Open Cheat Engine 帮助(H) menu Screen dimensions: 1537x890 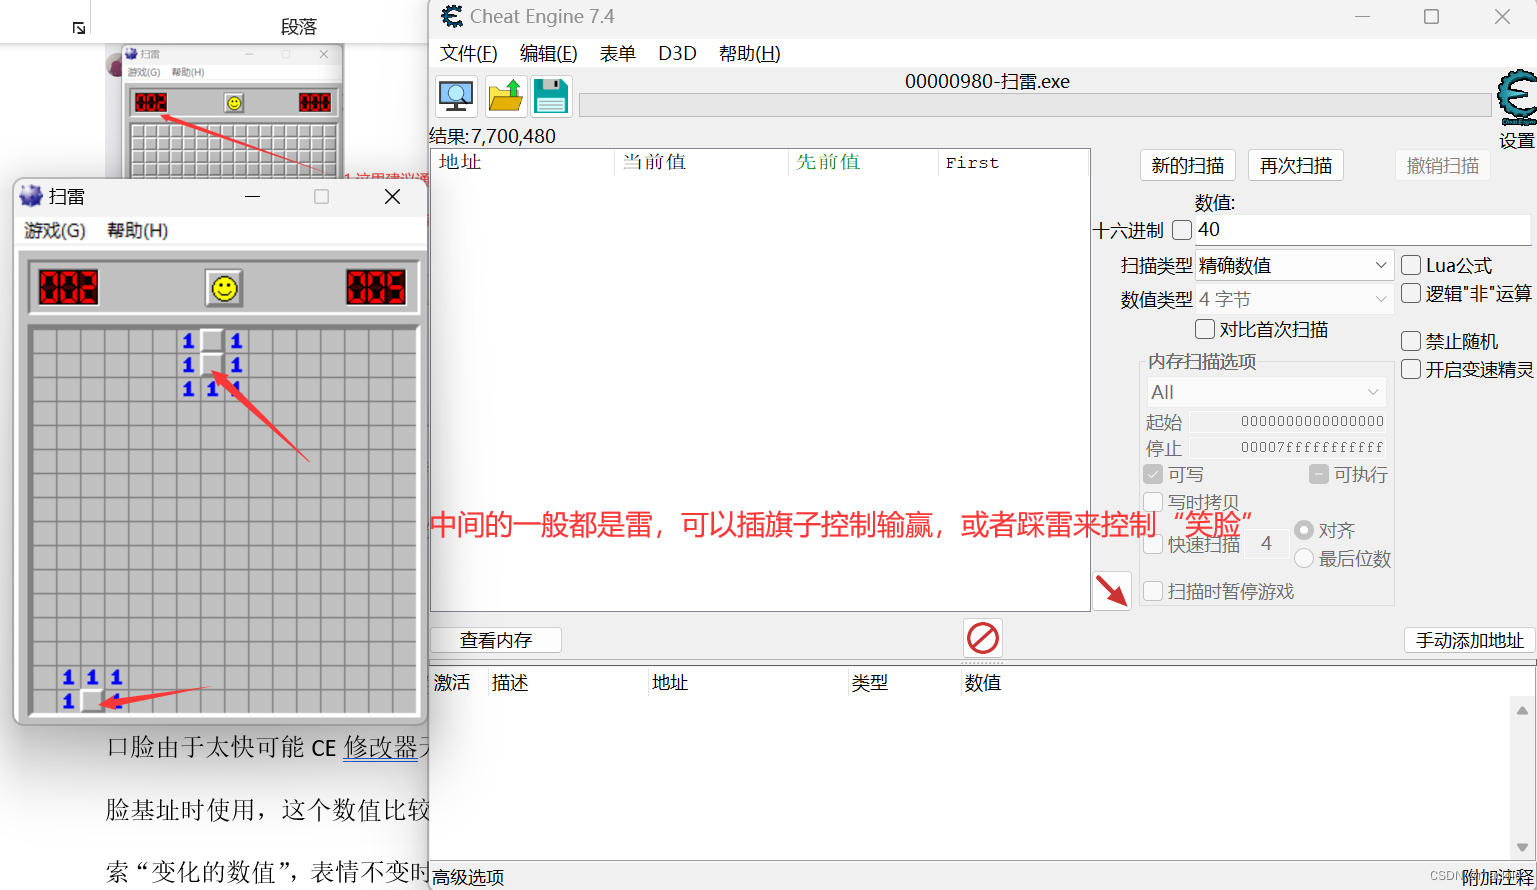point(750,54)
